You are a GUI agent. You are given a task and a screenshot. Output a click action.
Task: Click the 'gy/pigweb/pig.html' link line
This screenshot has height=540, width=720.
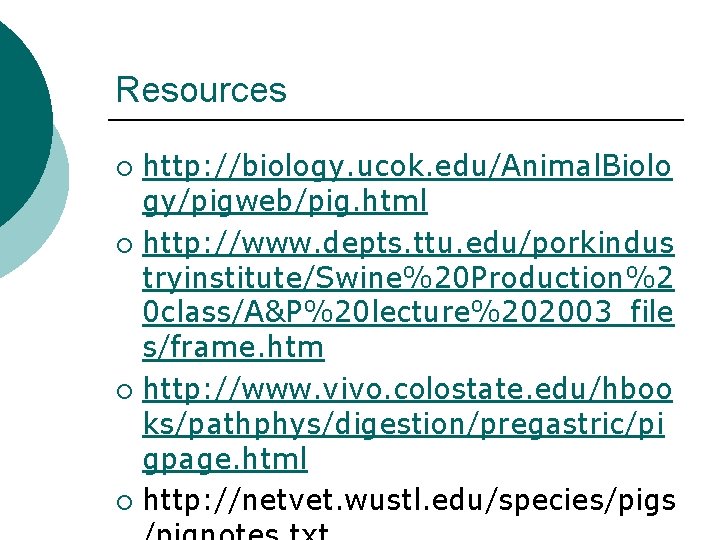click(x=285, y=201)
